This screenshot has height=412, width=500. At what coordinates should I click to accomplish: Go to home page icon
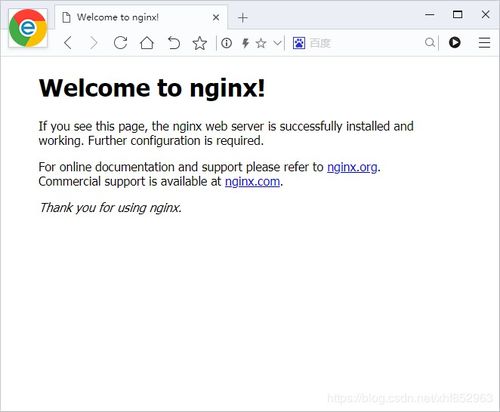147,43
